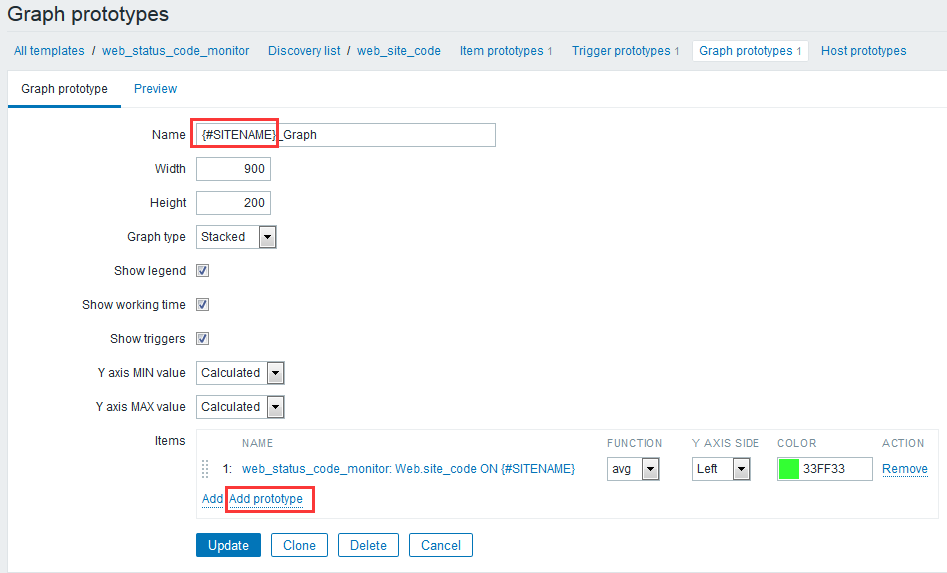Toggle the Show legend checkbox

click(x=202, y=270)
